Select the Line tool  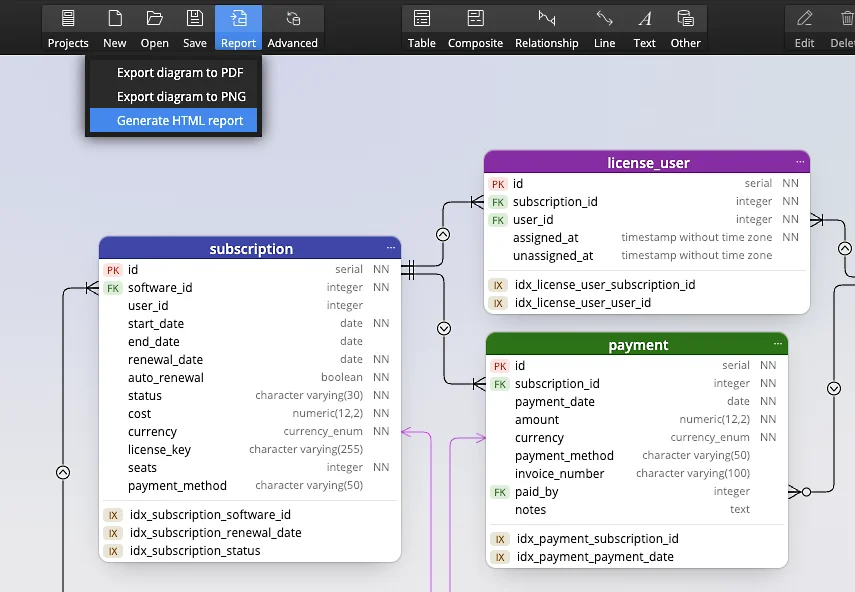tap(604, 28)
